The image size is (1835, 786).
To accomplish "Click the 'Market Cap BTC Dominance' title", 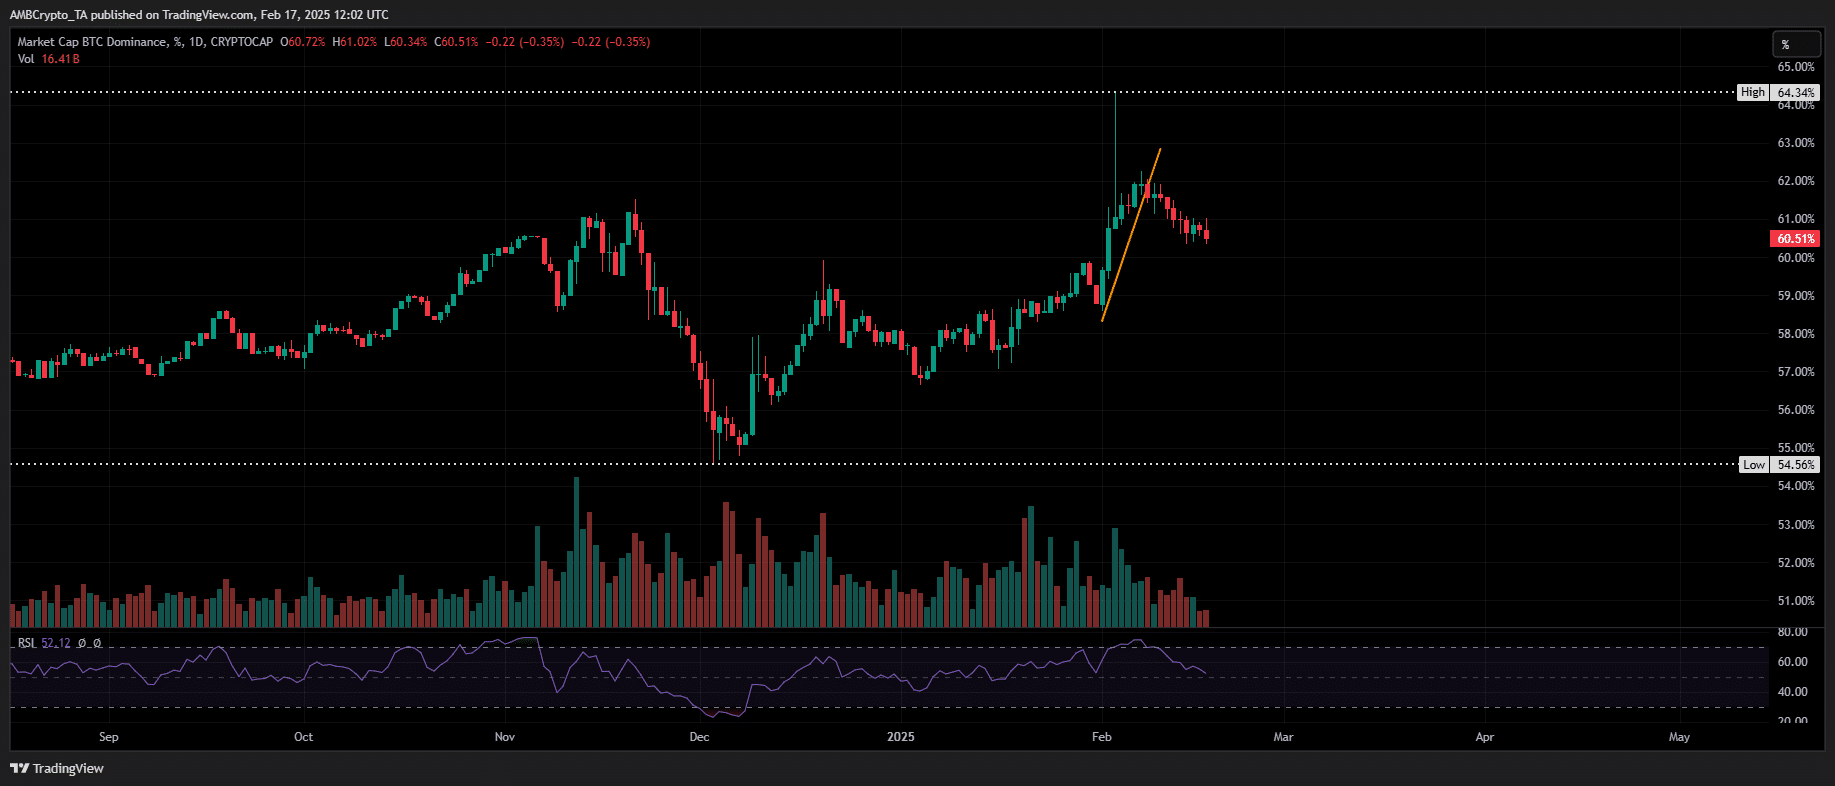I will coord(92,42).
